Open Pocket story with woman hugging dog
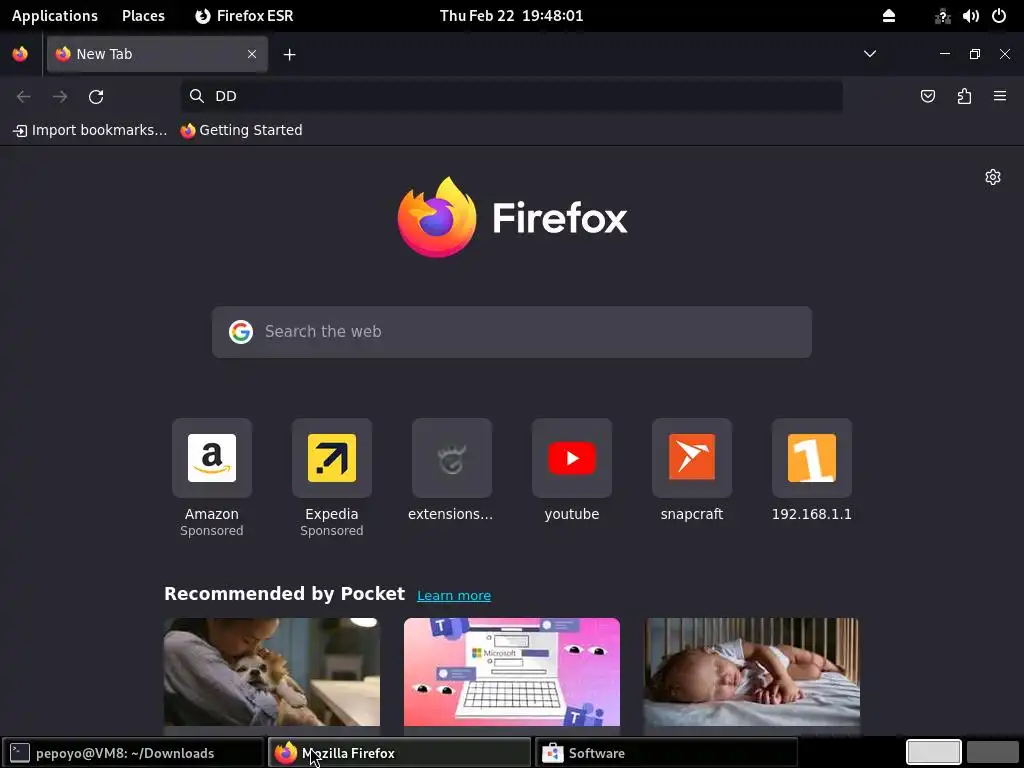 272,672
